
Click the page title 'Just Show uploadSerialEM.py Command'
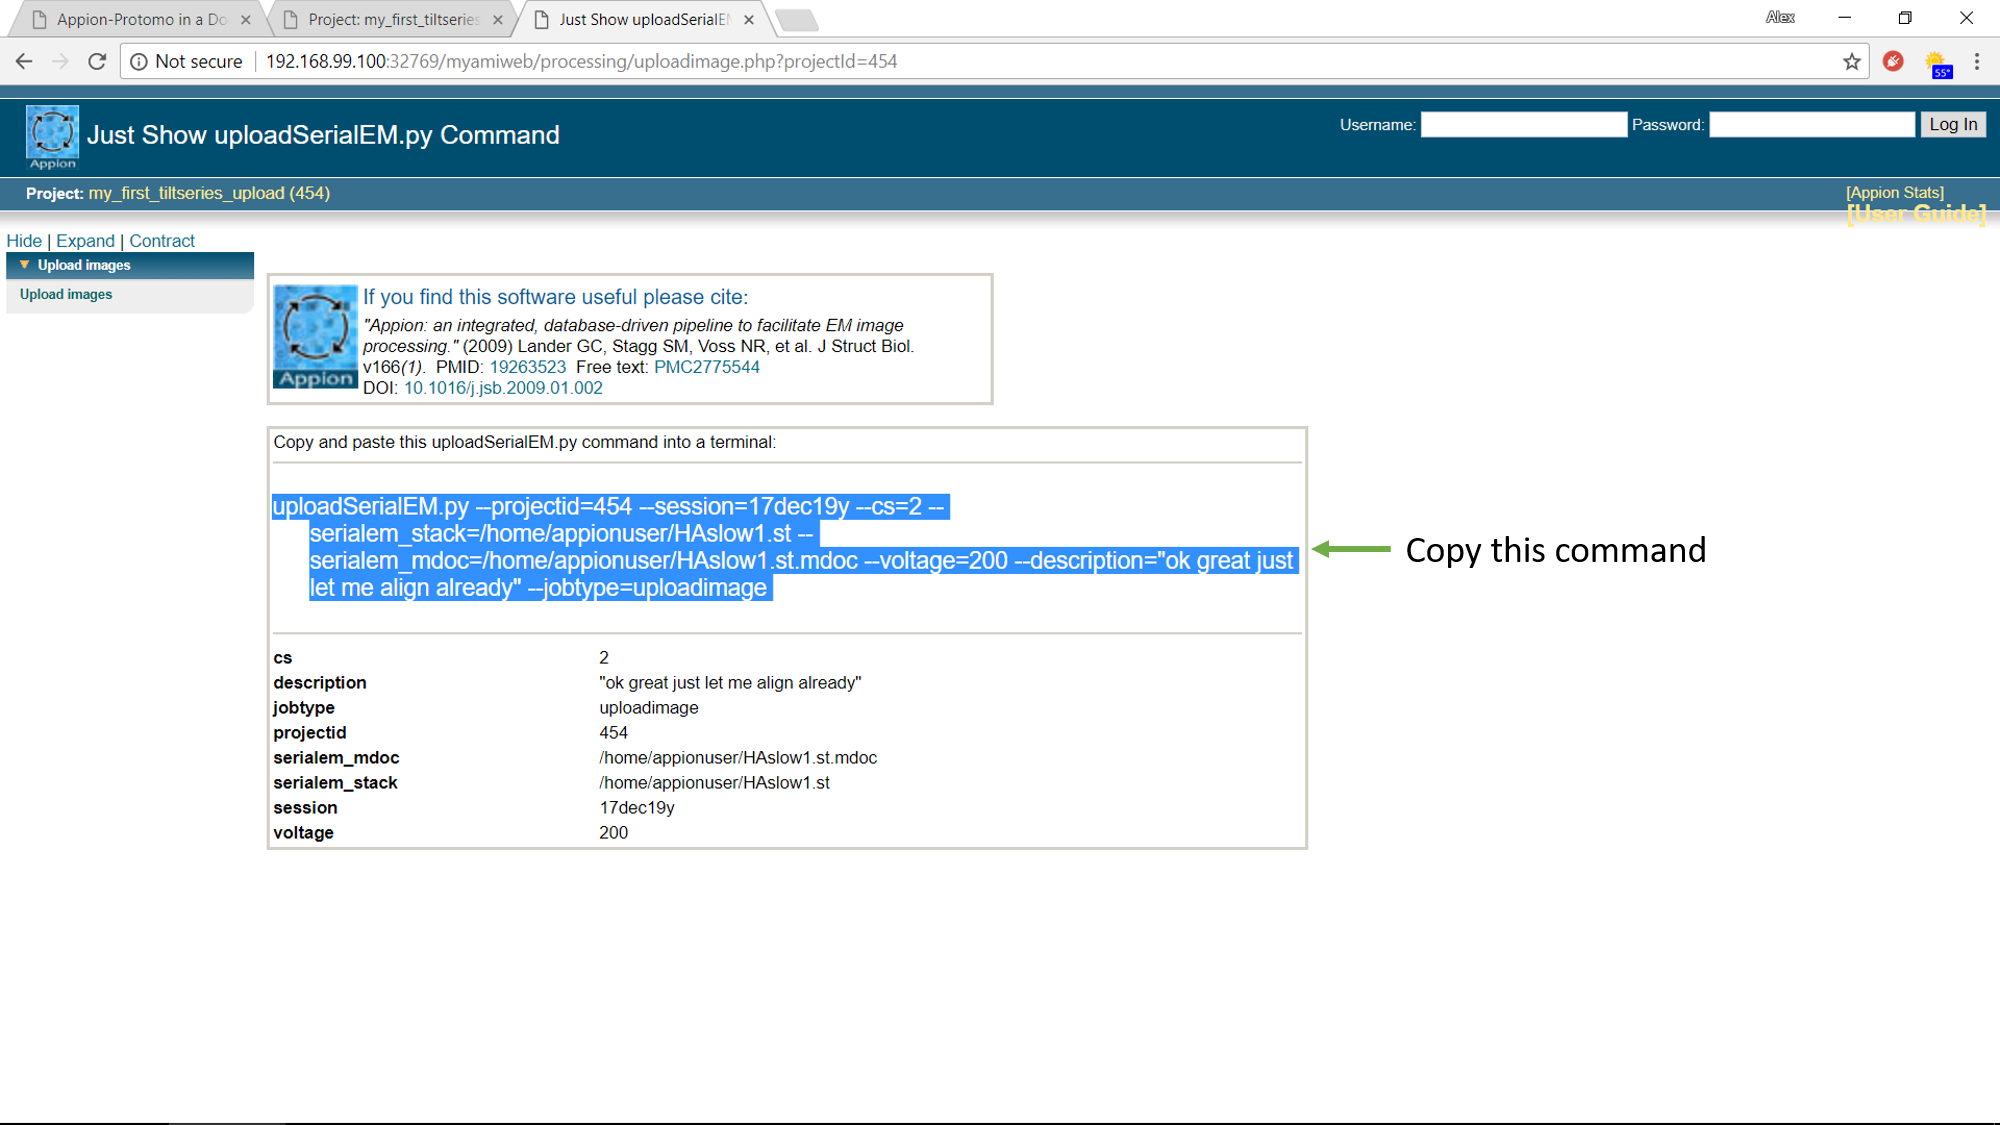323,135
